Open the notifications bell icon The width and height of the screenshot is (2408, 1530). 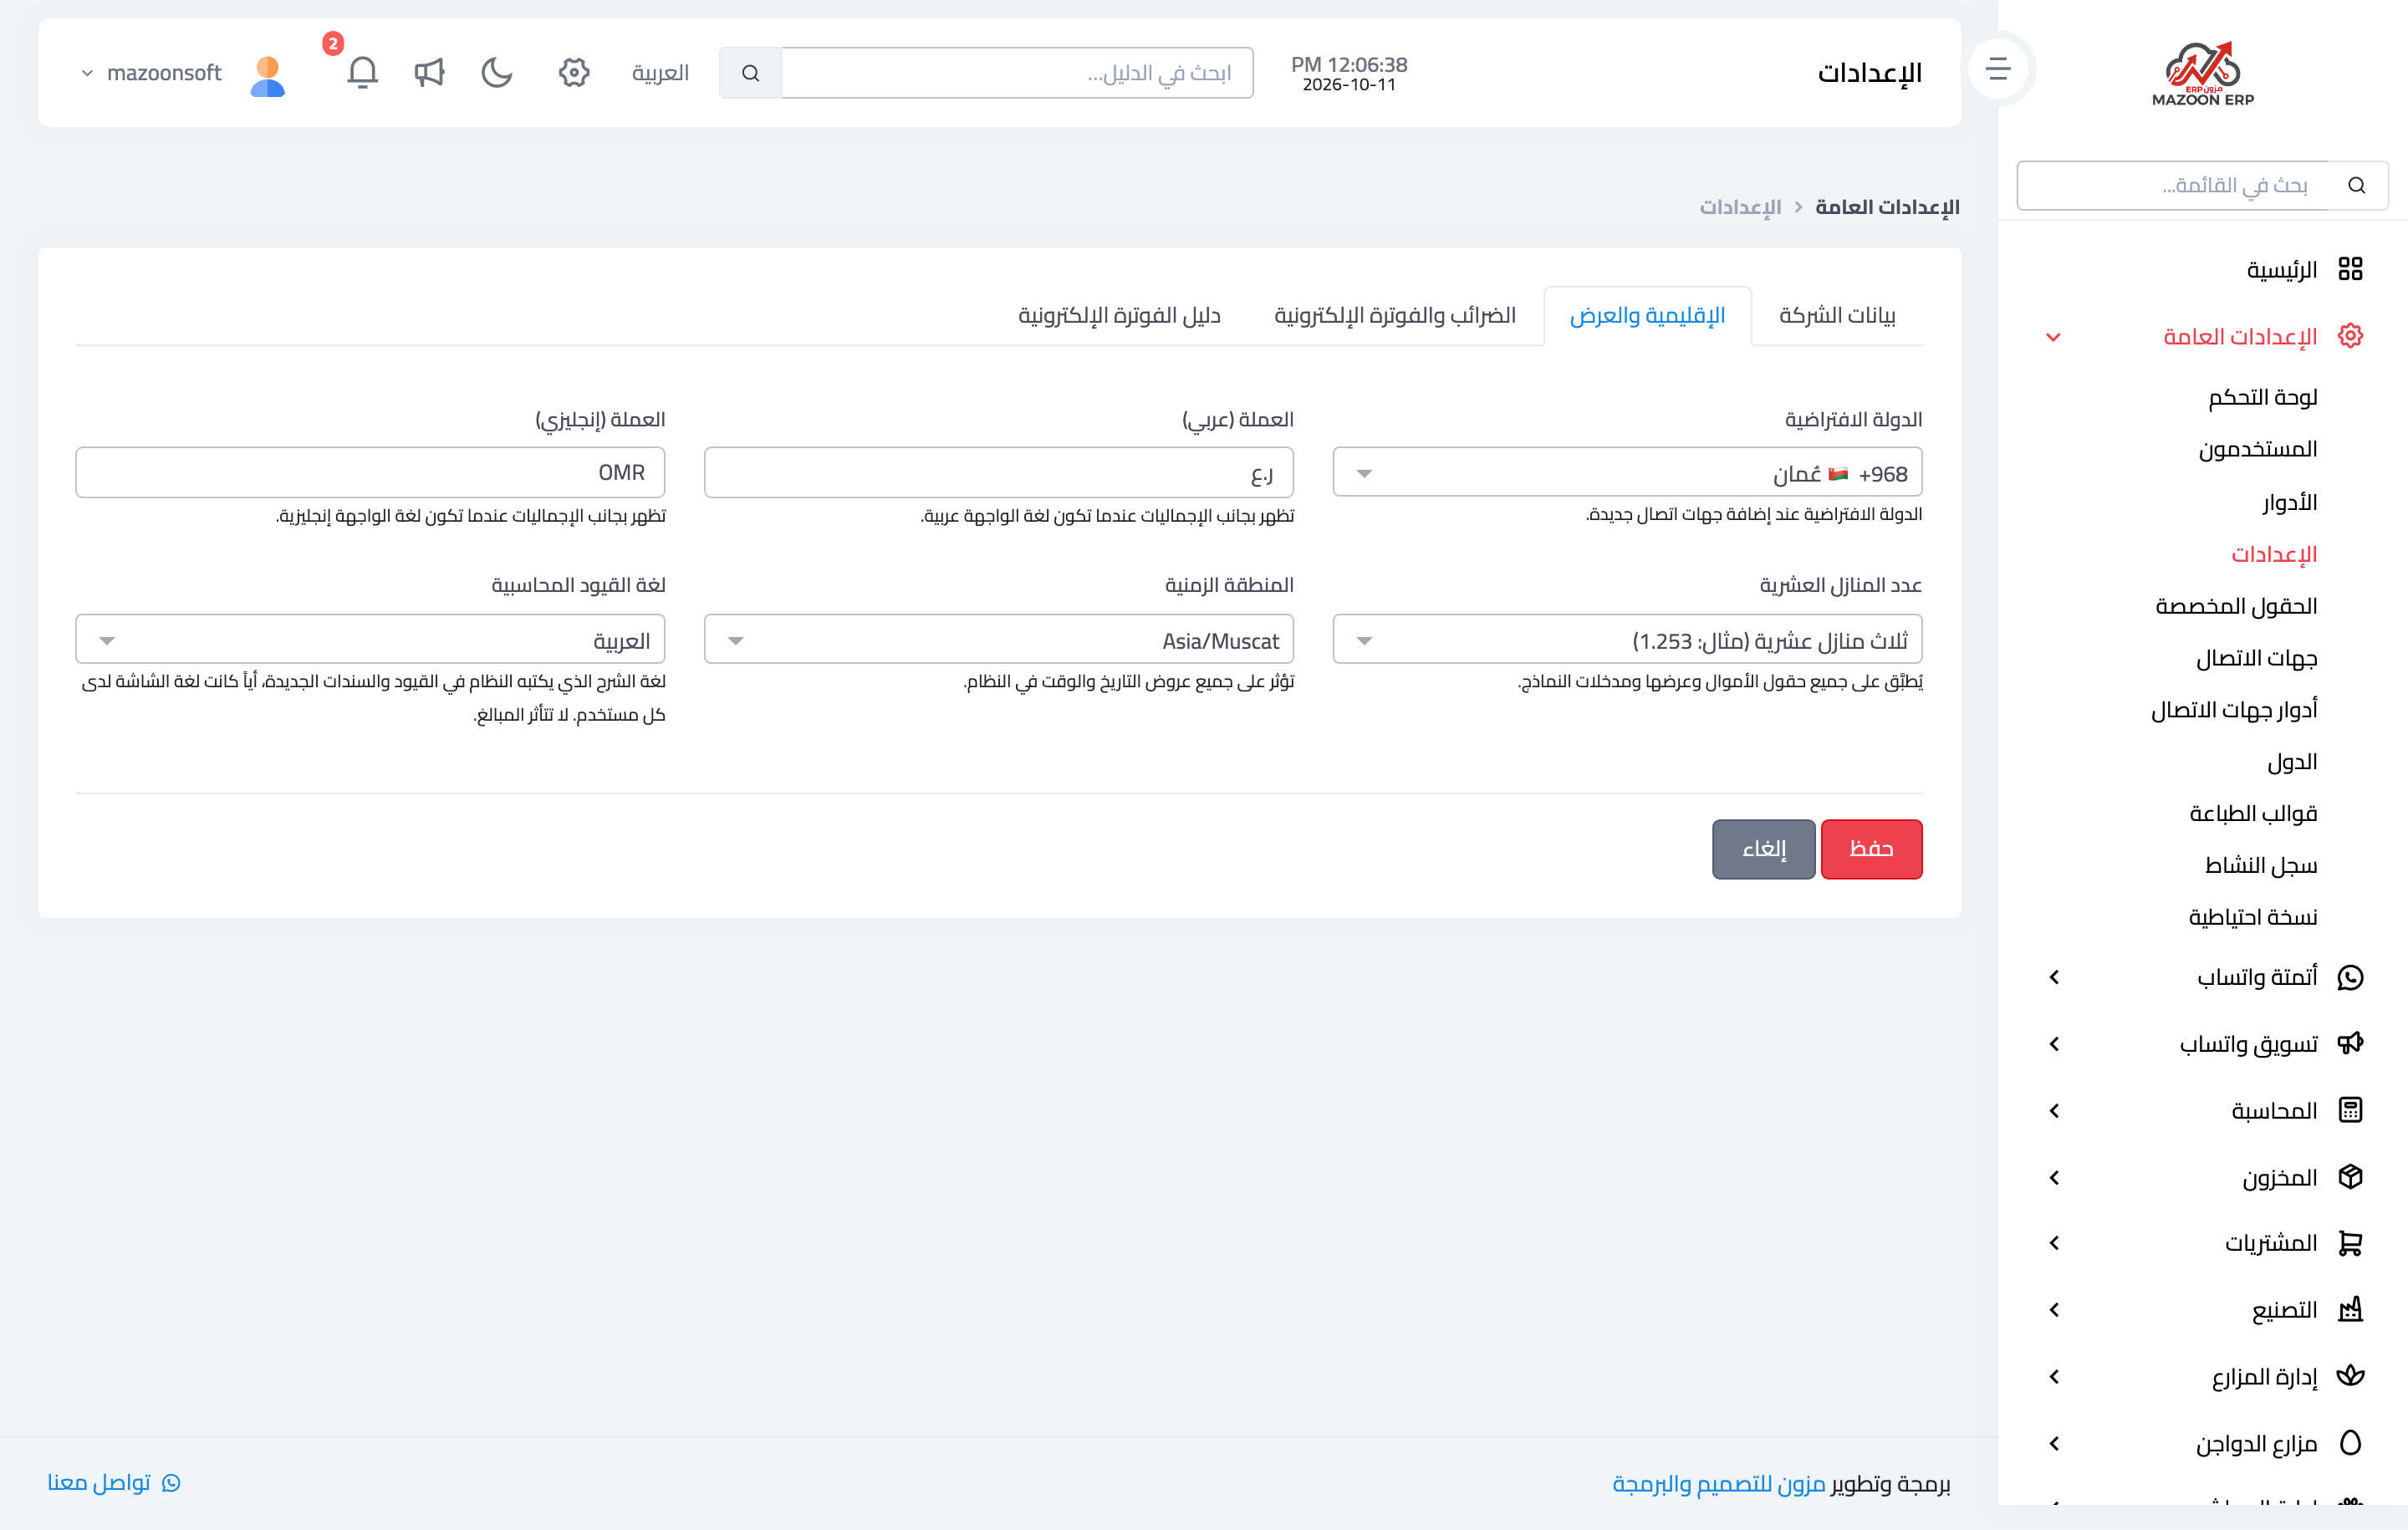(362, 72)
